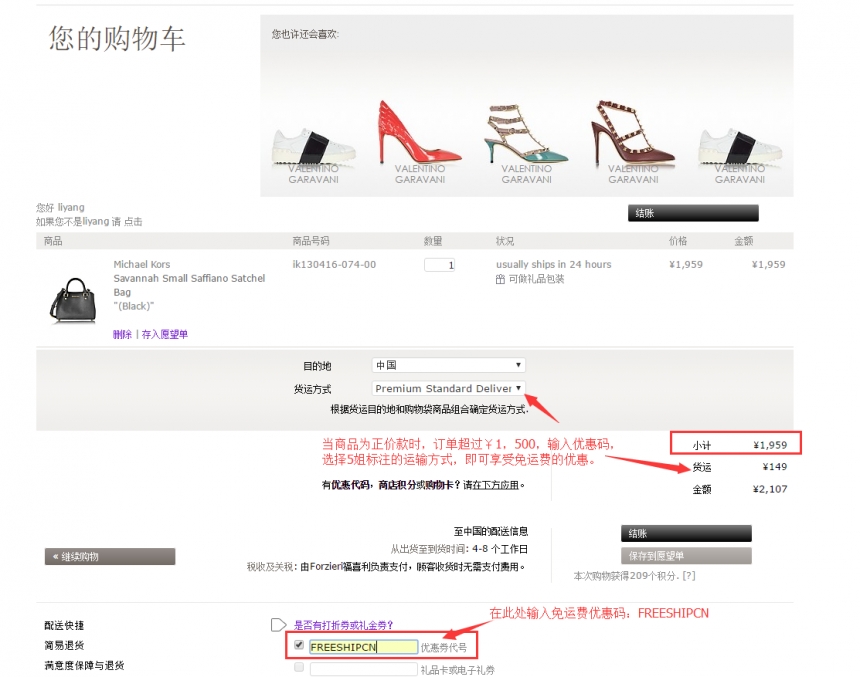
Task: Open the 目的地 country dropdown
Action: [448, 365]
